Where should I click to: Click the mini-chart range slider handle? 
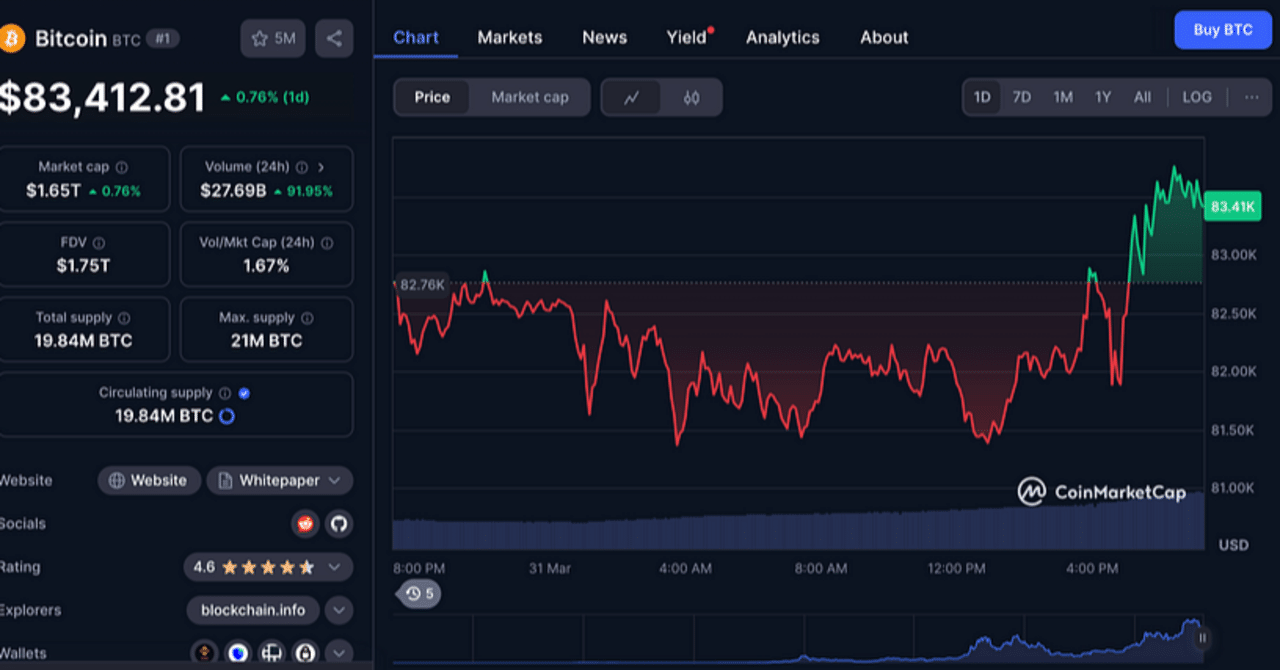pos(1202,638)
